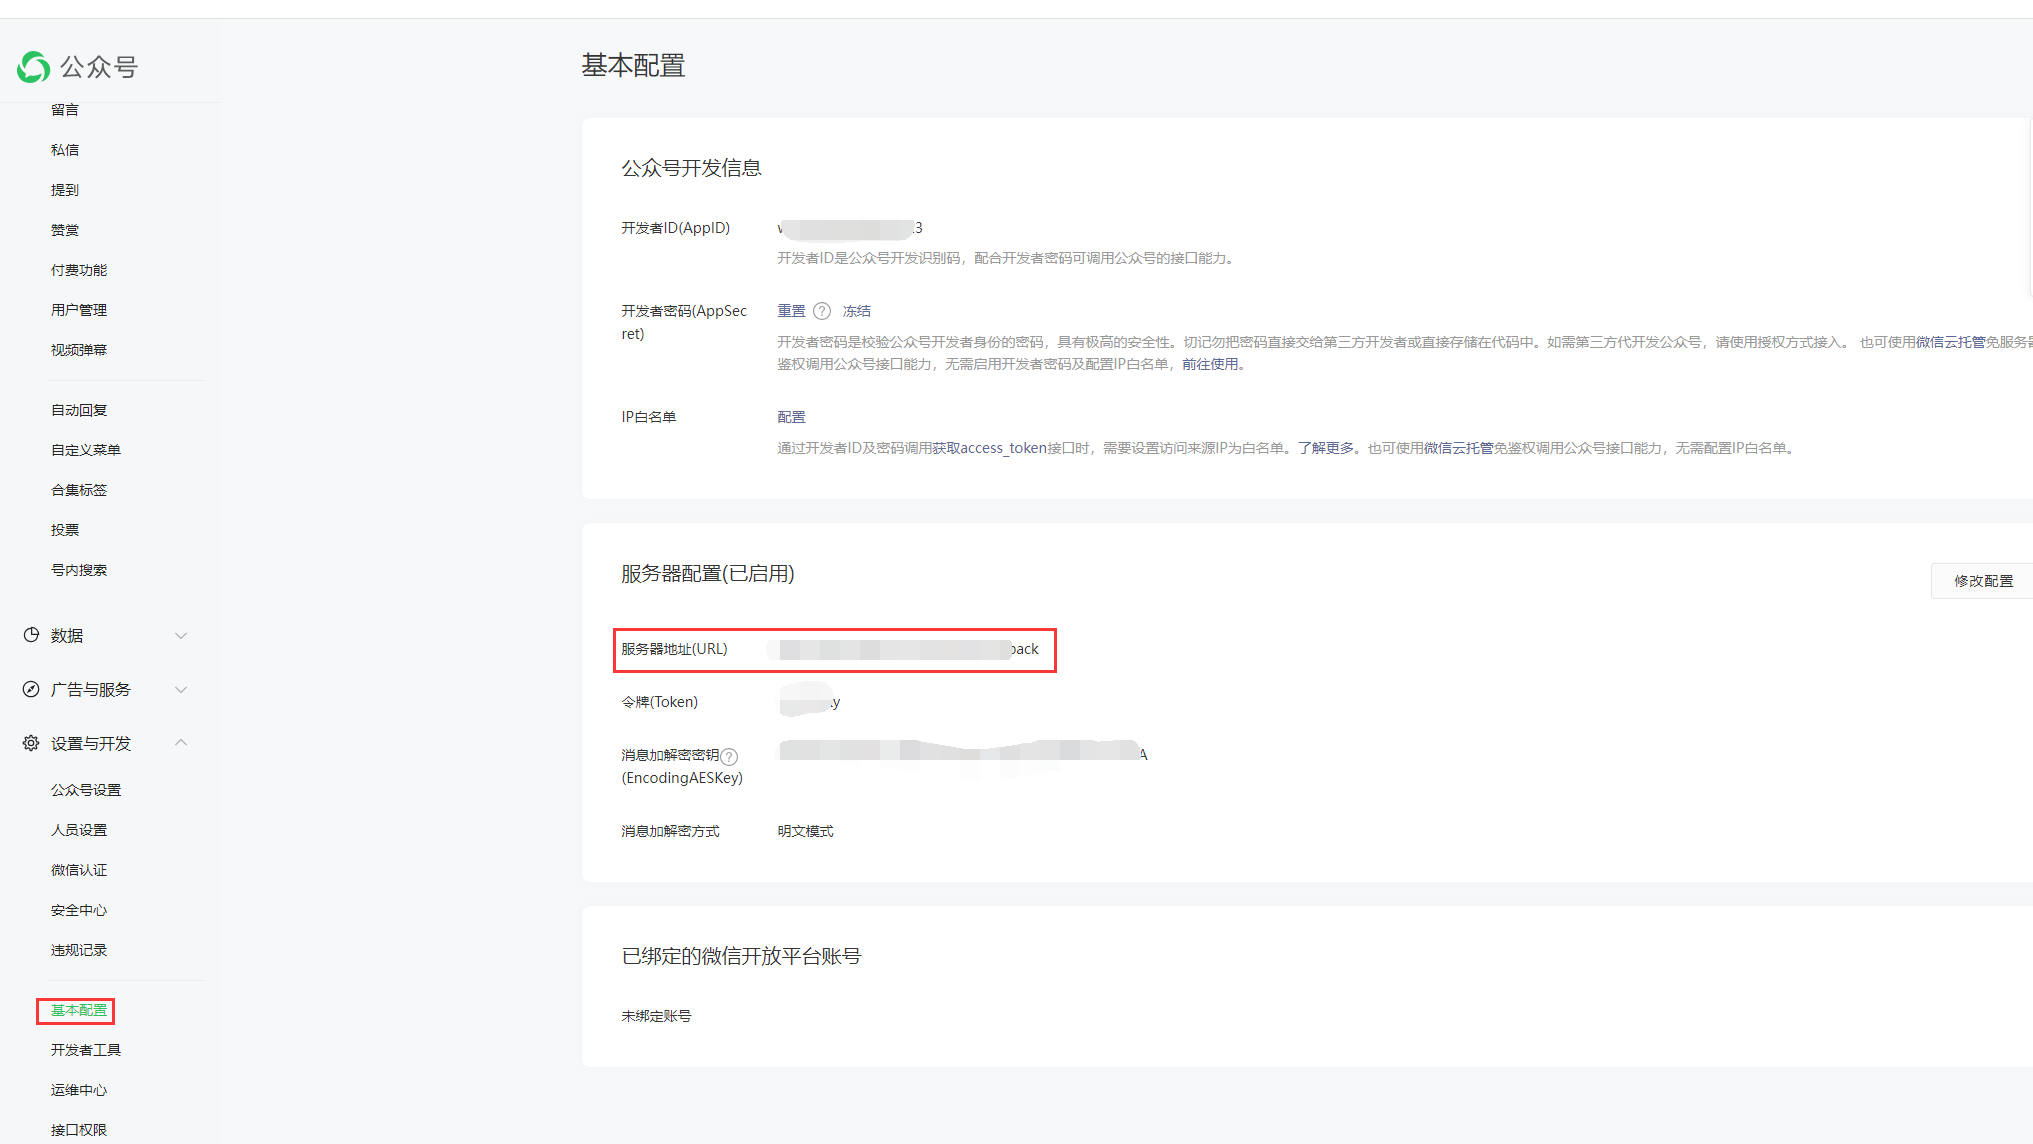Image resolution: width=2033 pixels, height=1144 pixels.
Task: Click 冻结 link for developer secret
Action: 857,311
